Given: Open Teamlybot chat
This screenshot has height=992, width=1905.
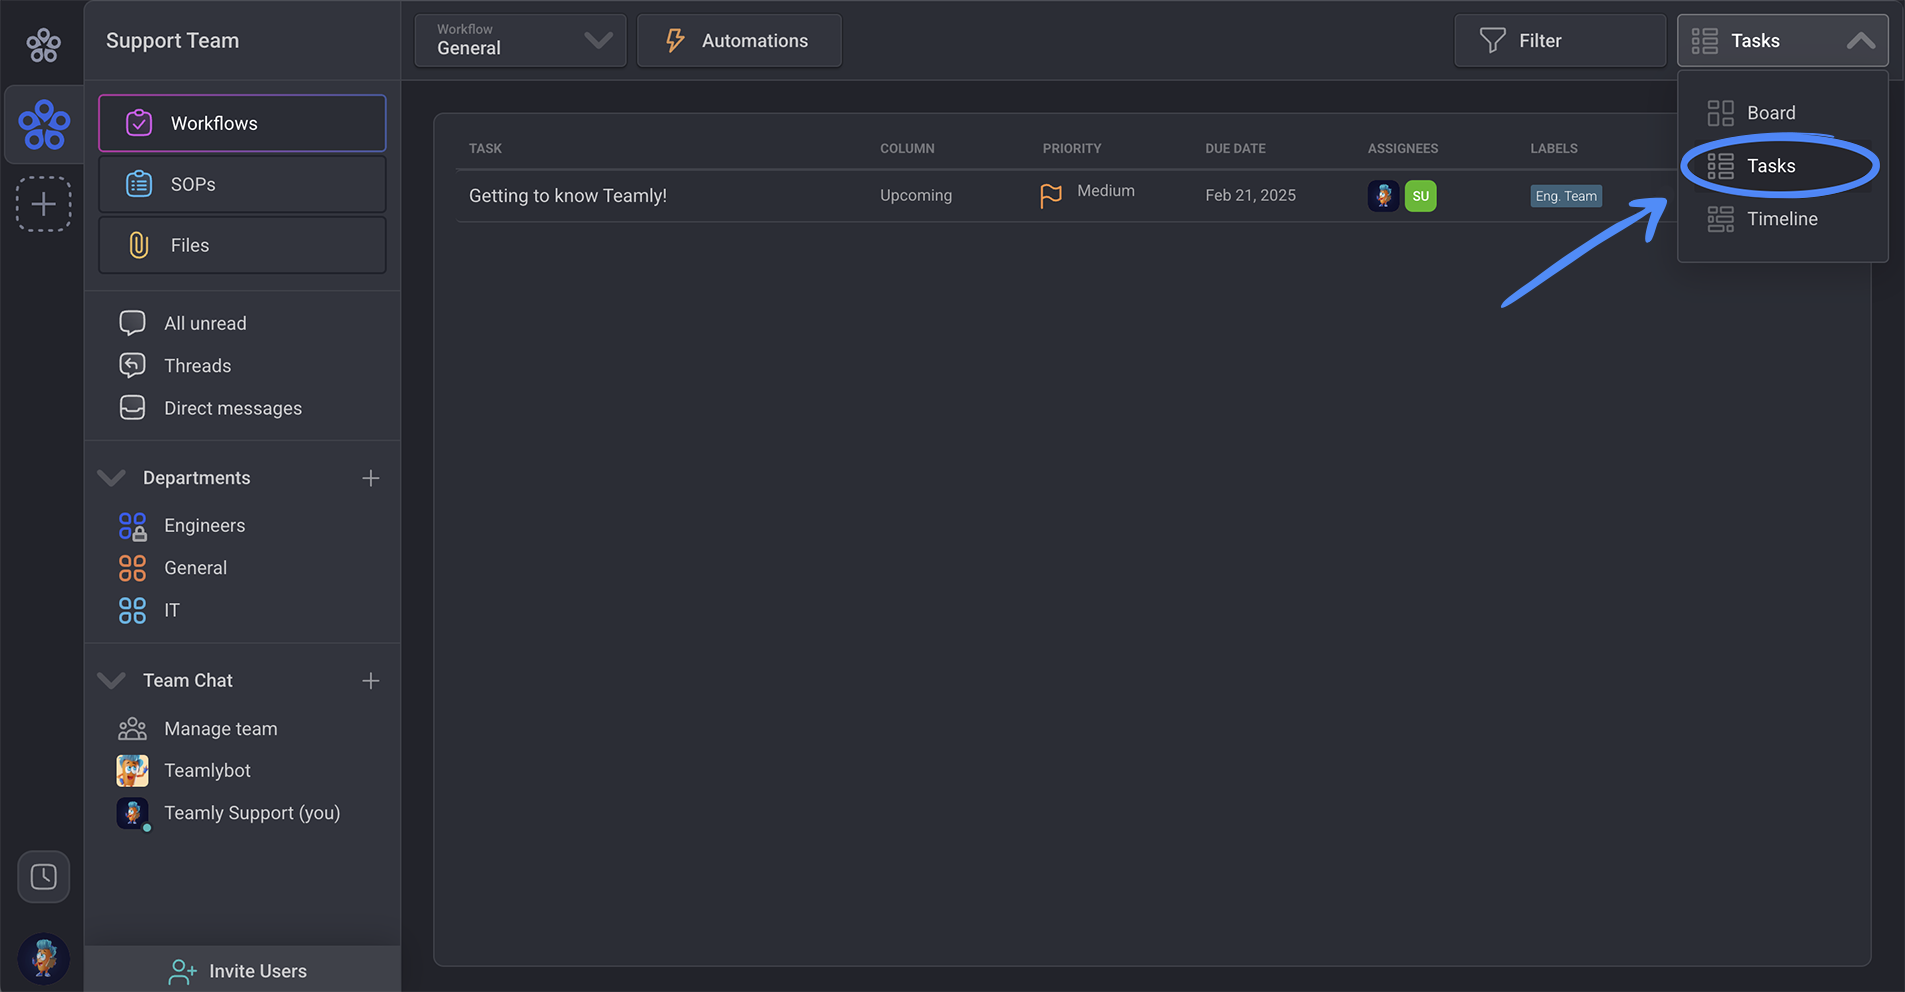Looking at the screenshot, I should pyautogui.click(x=207, y=771).
